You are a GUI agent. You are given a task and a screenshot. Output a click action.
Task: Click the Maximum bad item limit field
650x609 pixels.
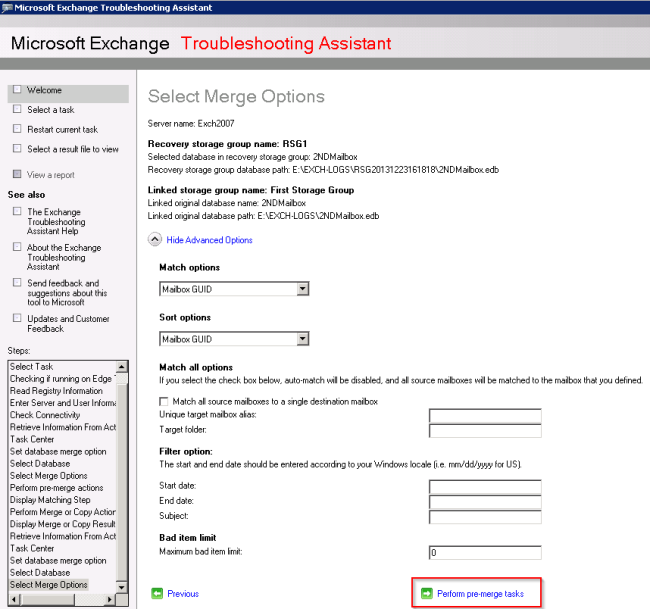pyautogui.click(x=484, y=552)
